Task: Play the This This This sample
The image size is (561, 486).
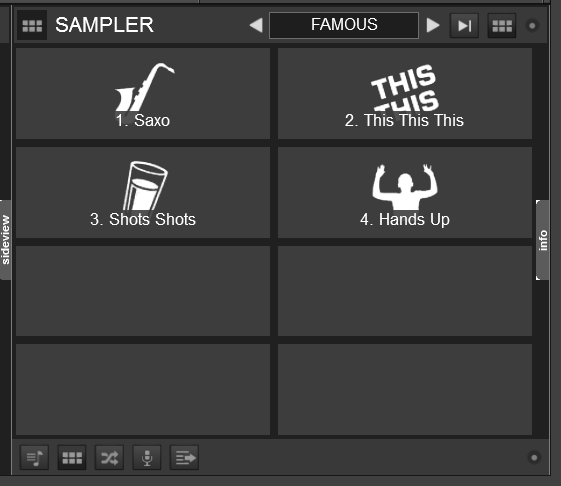Action: coord(405,93)
